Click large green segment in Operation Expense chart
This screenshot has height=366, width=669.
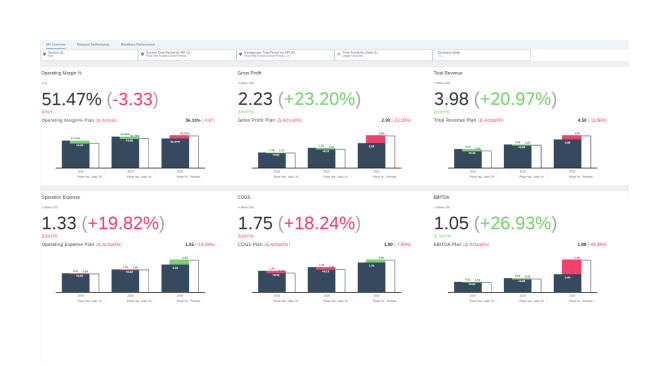point(179,262)
